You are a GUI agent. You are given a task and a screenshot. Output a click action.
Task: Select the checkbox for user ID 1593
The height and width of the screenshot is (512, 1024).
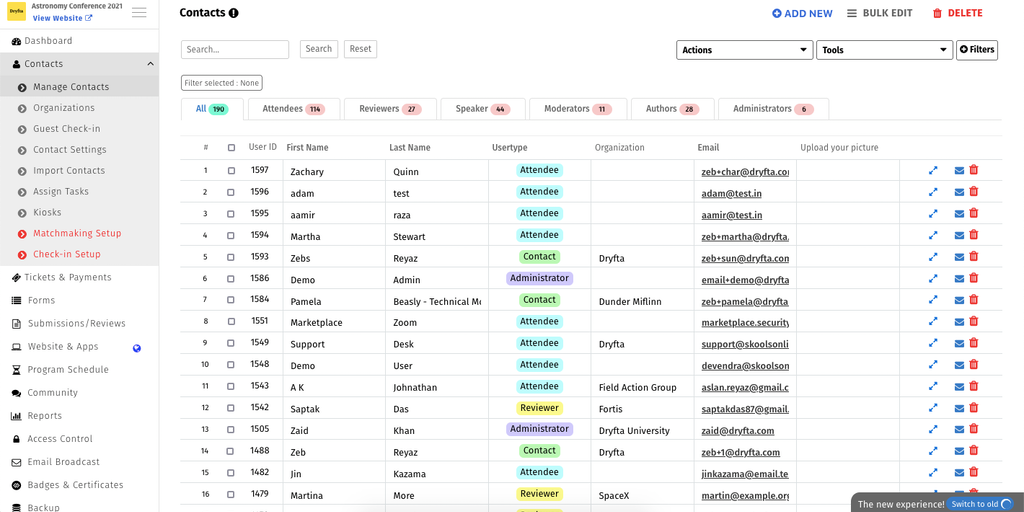click(x=231, y=258)
